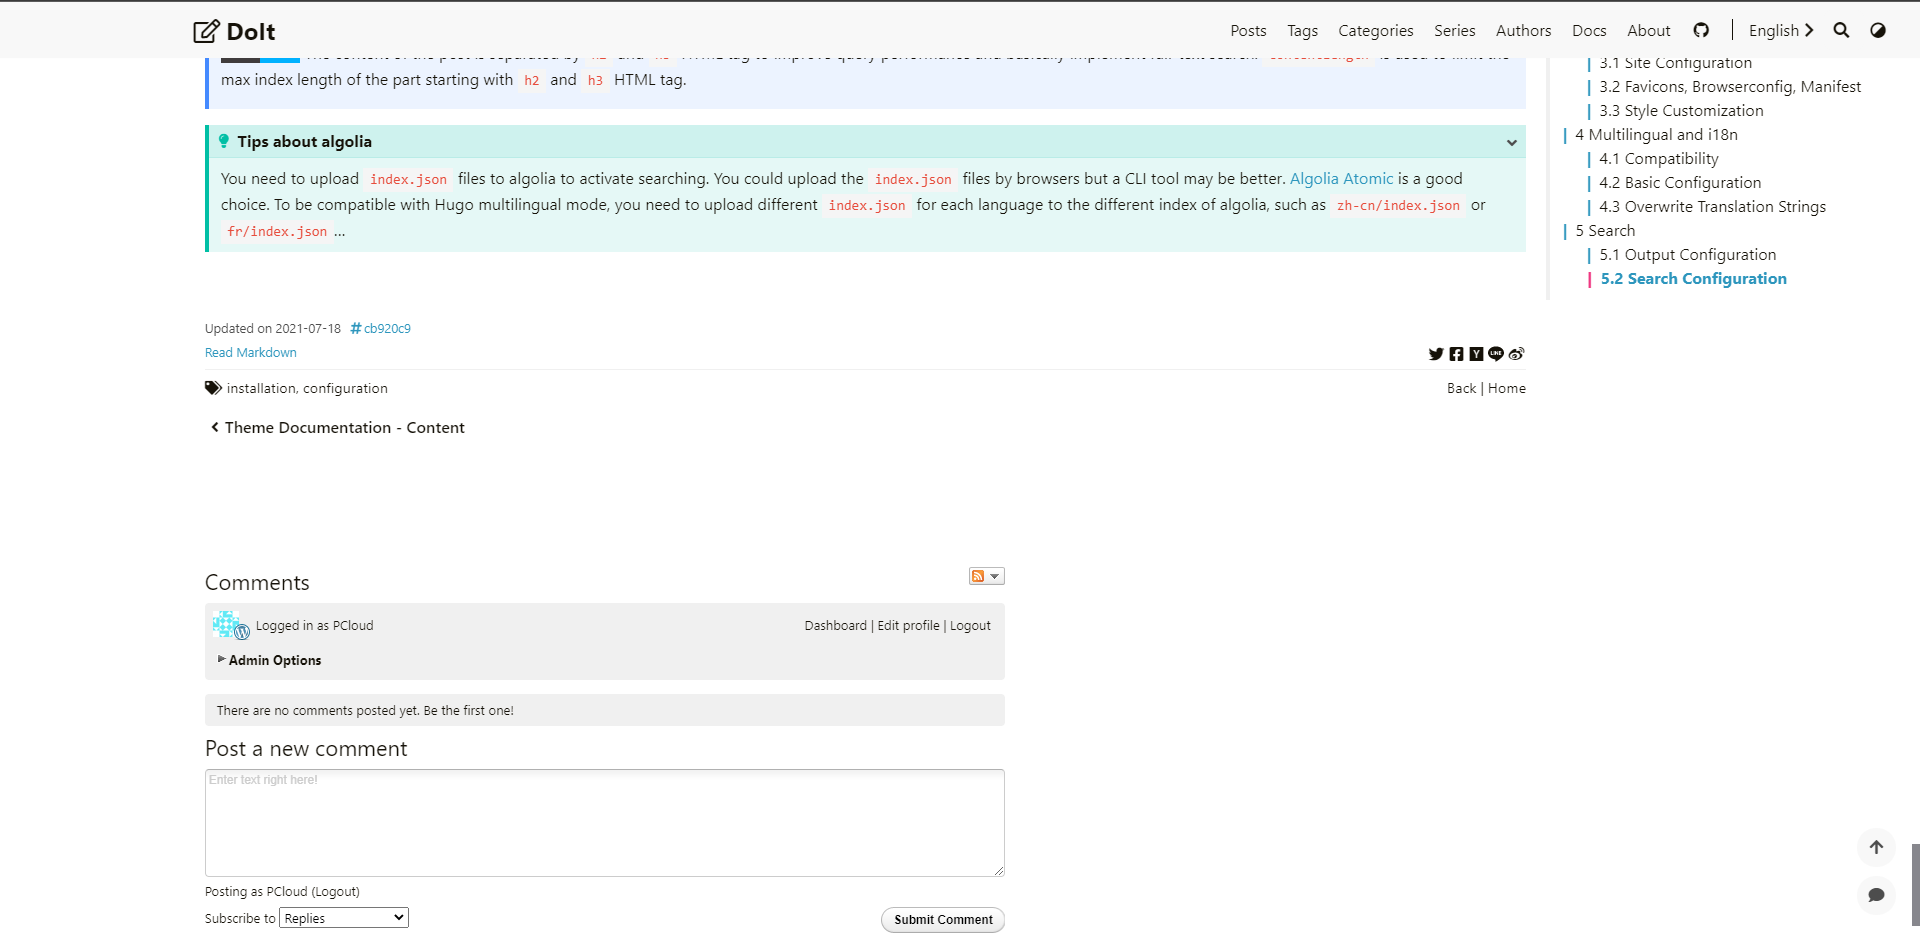
Task: Collapse the Tips about algolia note
Action: [1510, 142]
